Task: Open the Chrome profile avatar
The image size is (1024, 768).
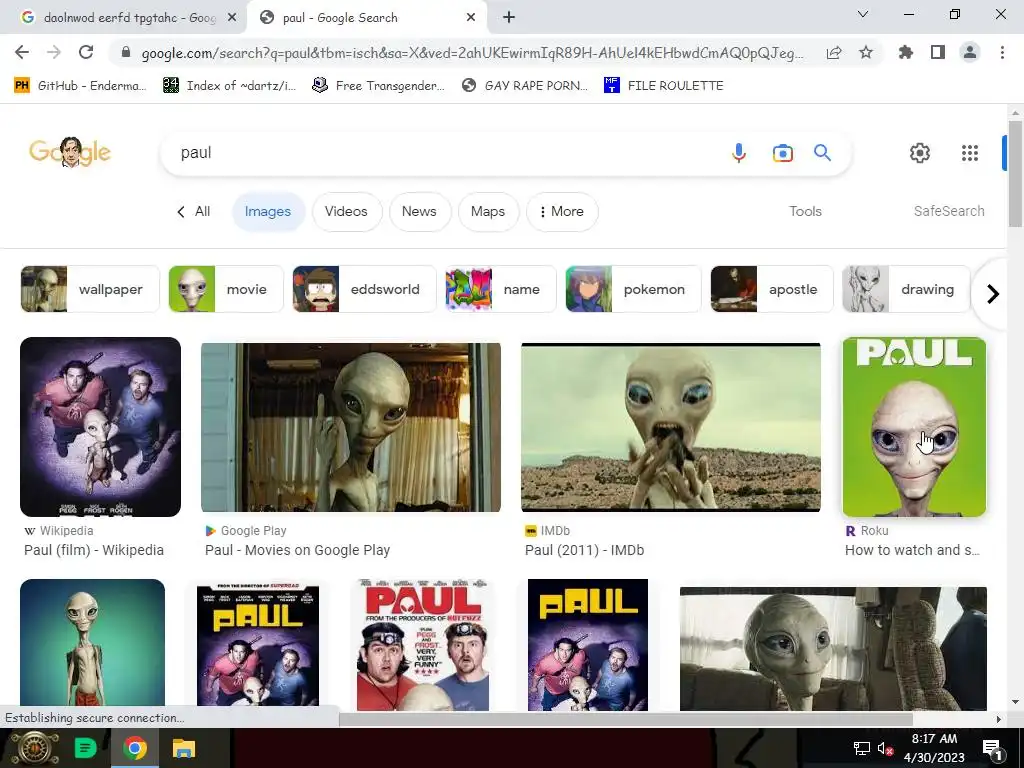Action: (970, 52)
